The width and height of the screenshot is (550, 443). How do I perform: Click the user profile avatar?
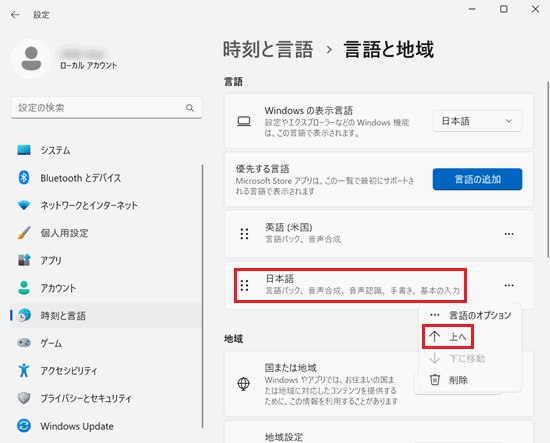coord(31,59)
